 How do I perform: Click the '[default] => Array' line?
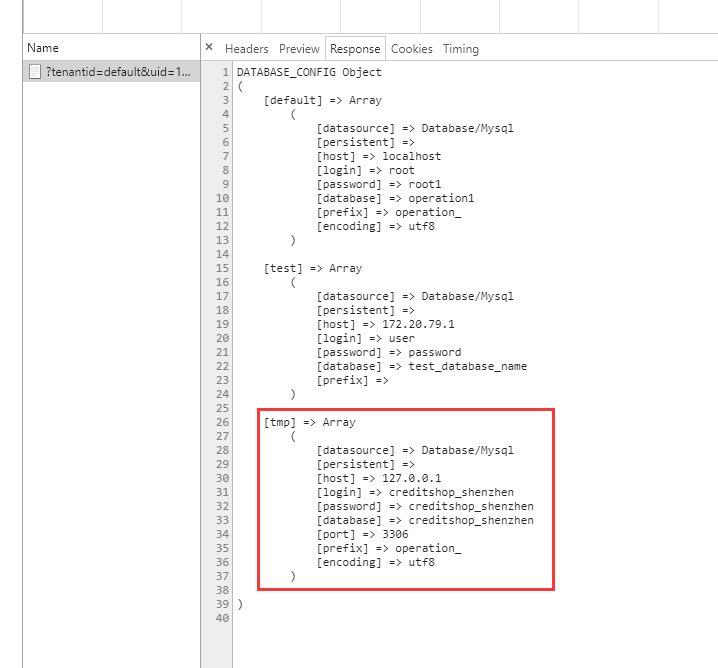click(322, 100)
